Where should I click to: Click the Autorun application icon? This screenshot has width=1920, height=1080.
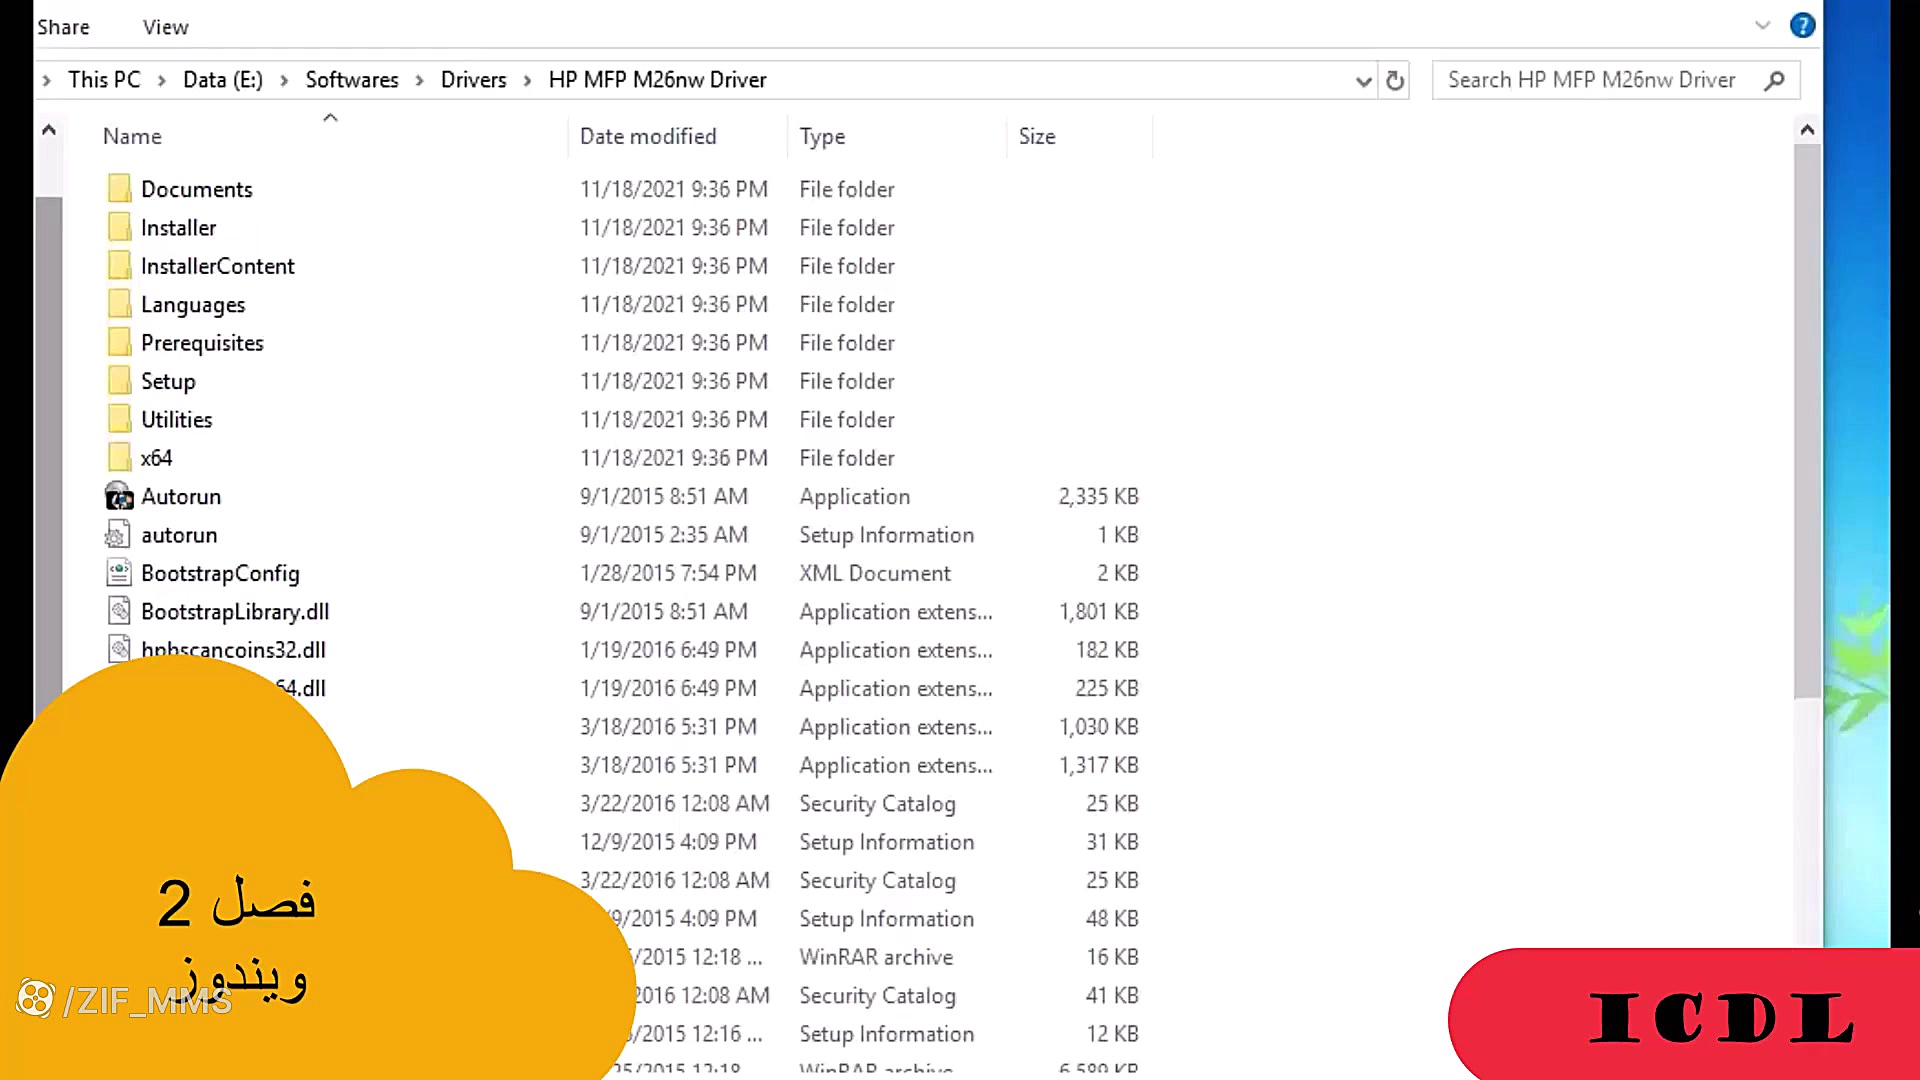119,496
